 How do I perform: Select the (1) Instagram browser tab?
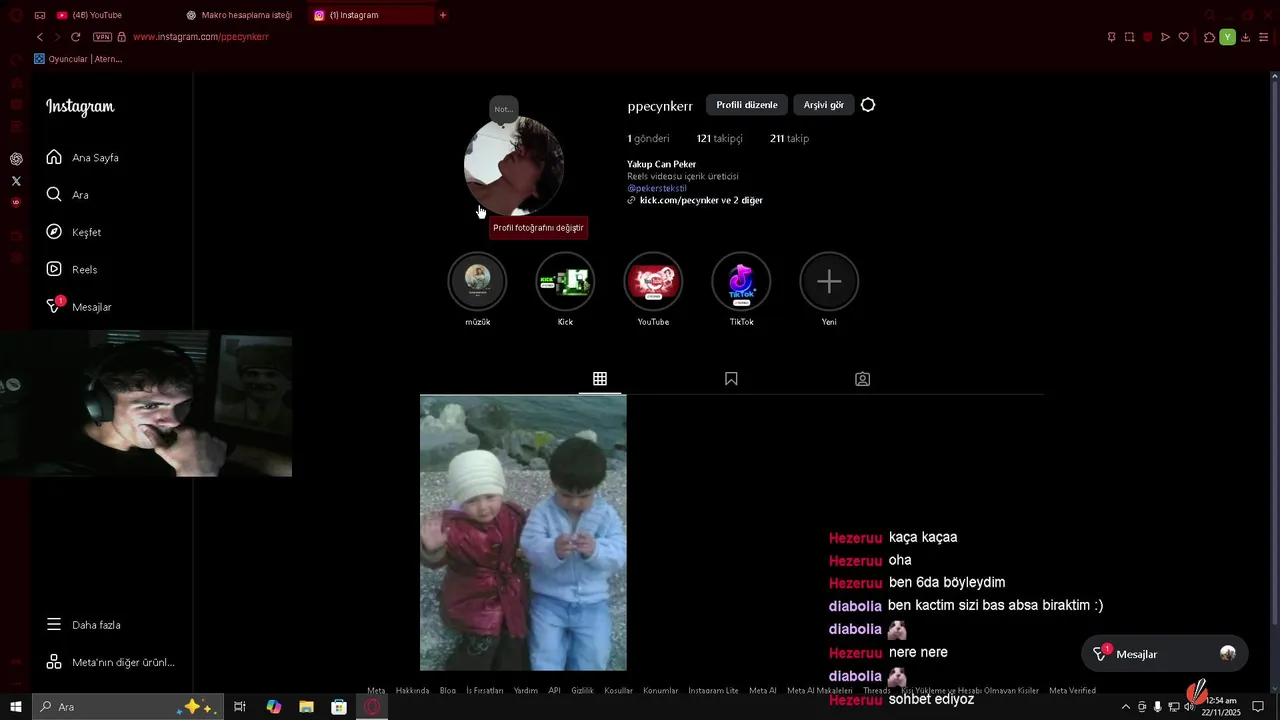370,15
